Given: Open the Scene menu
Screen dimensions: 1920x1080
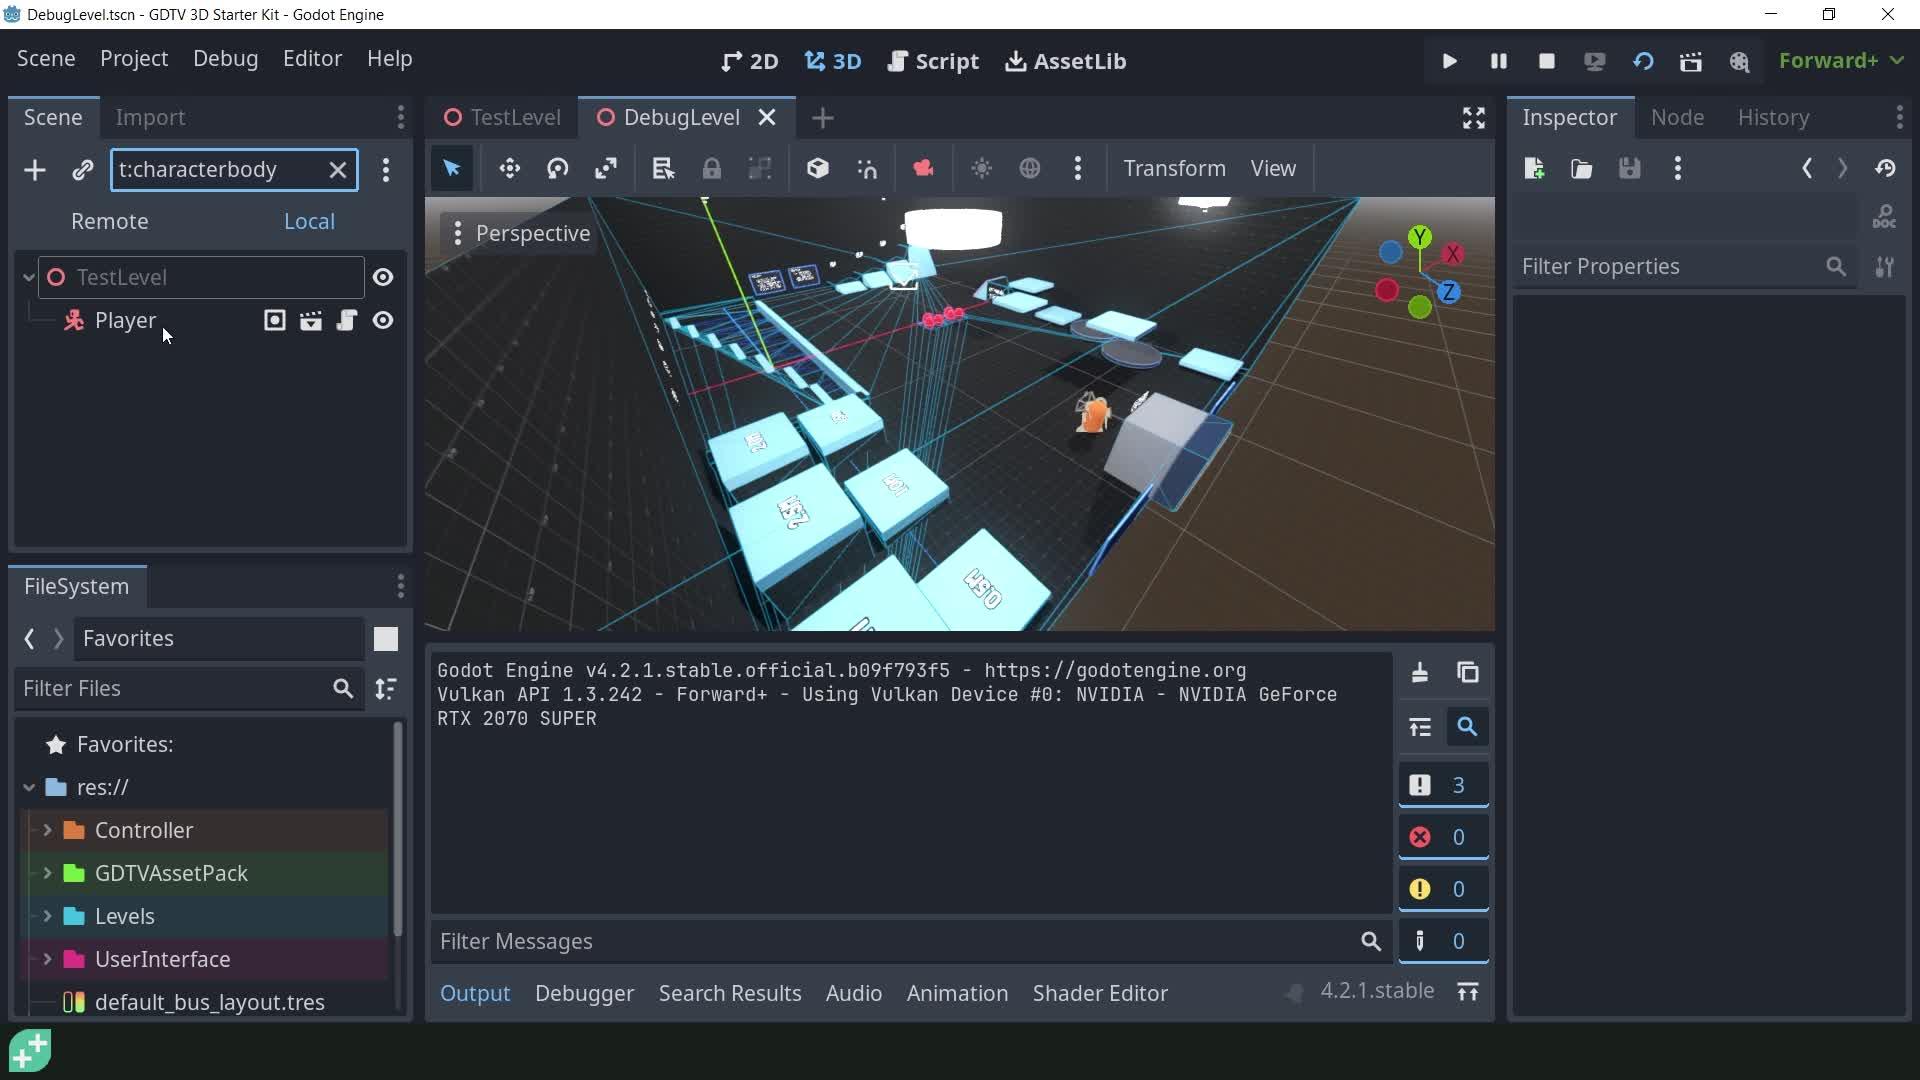Looking at the screenshot, I should pyautogui.click(x=46, y=58).
